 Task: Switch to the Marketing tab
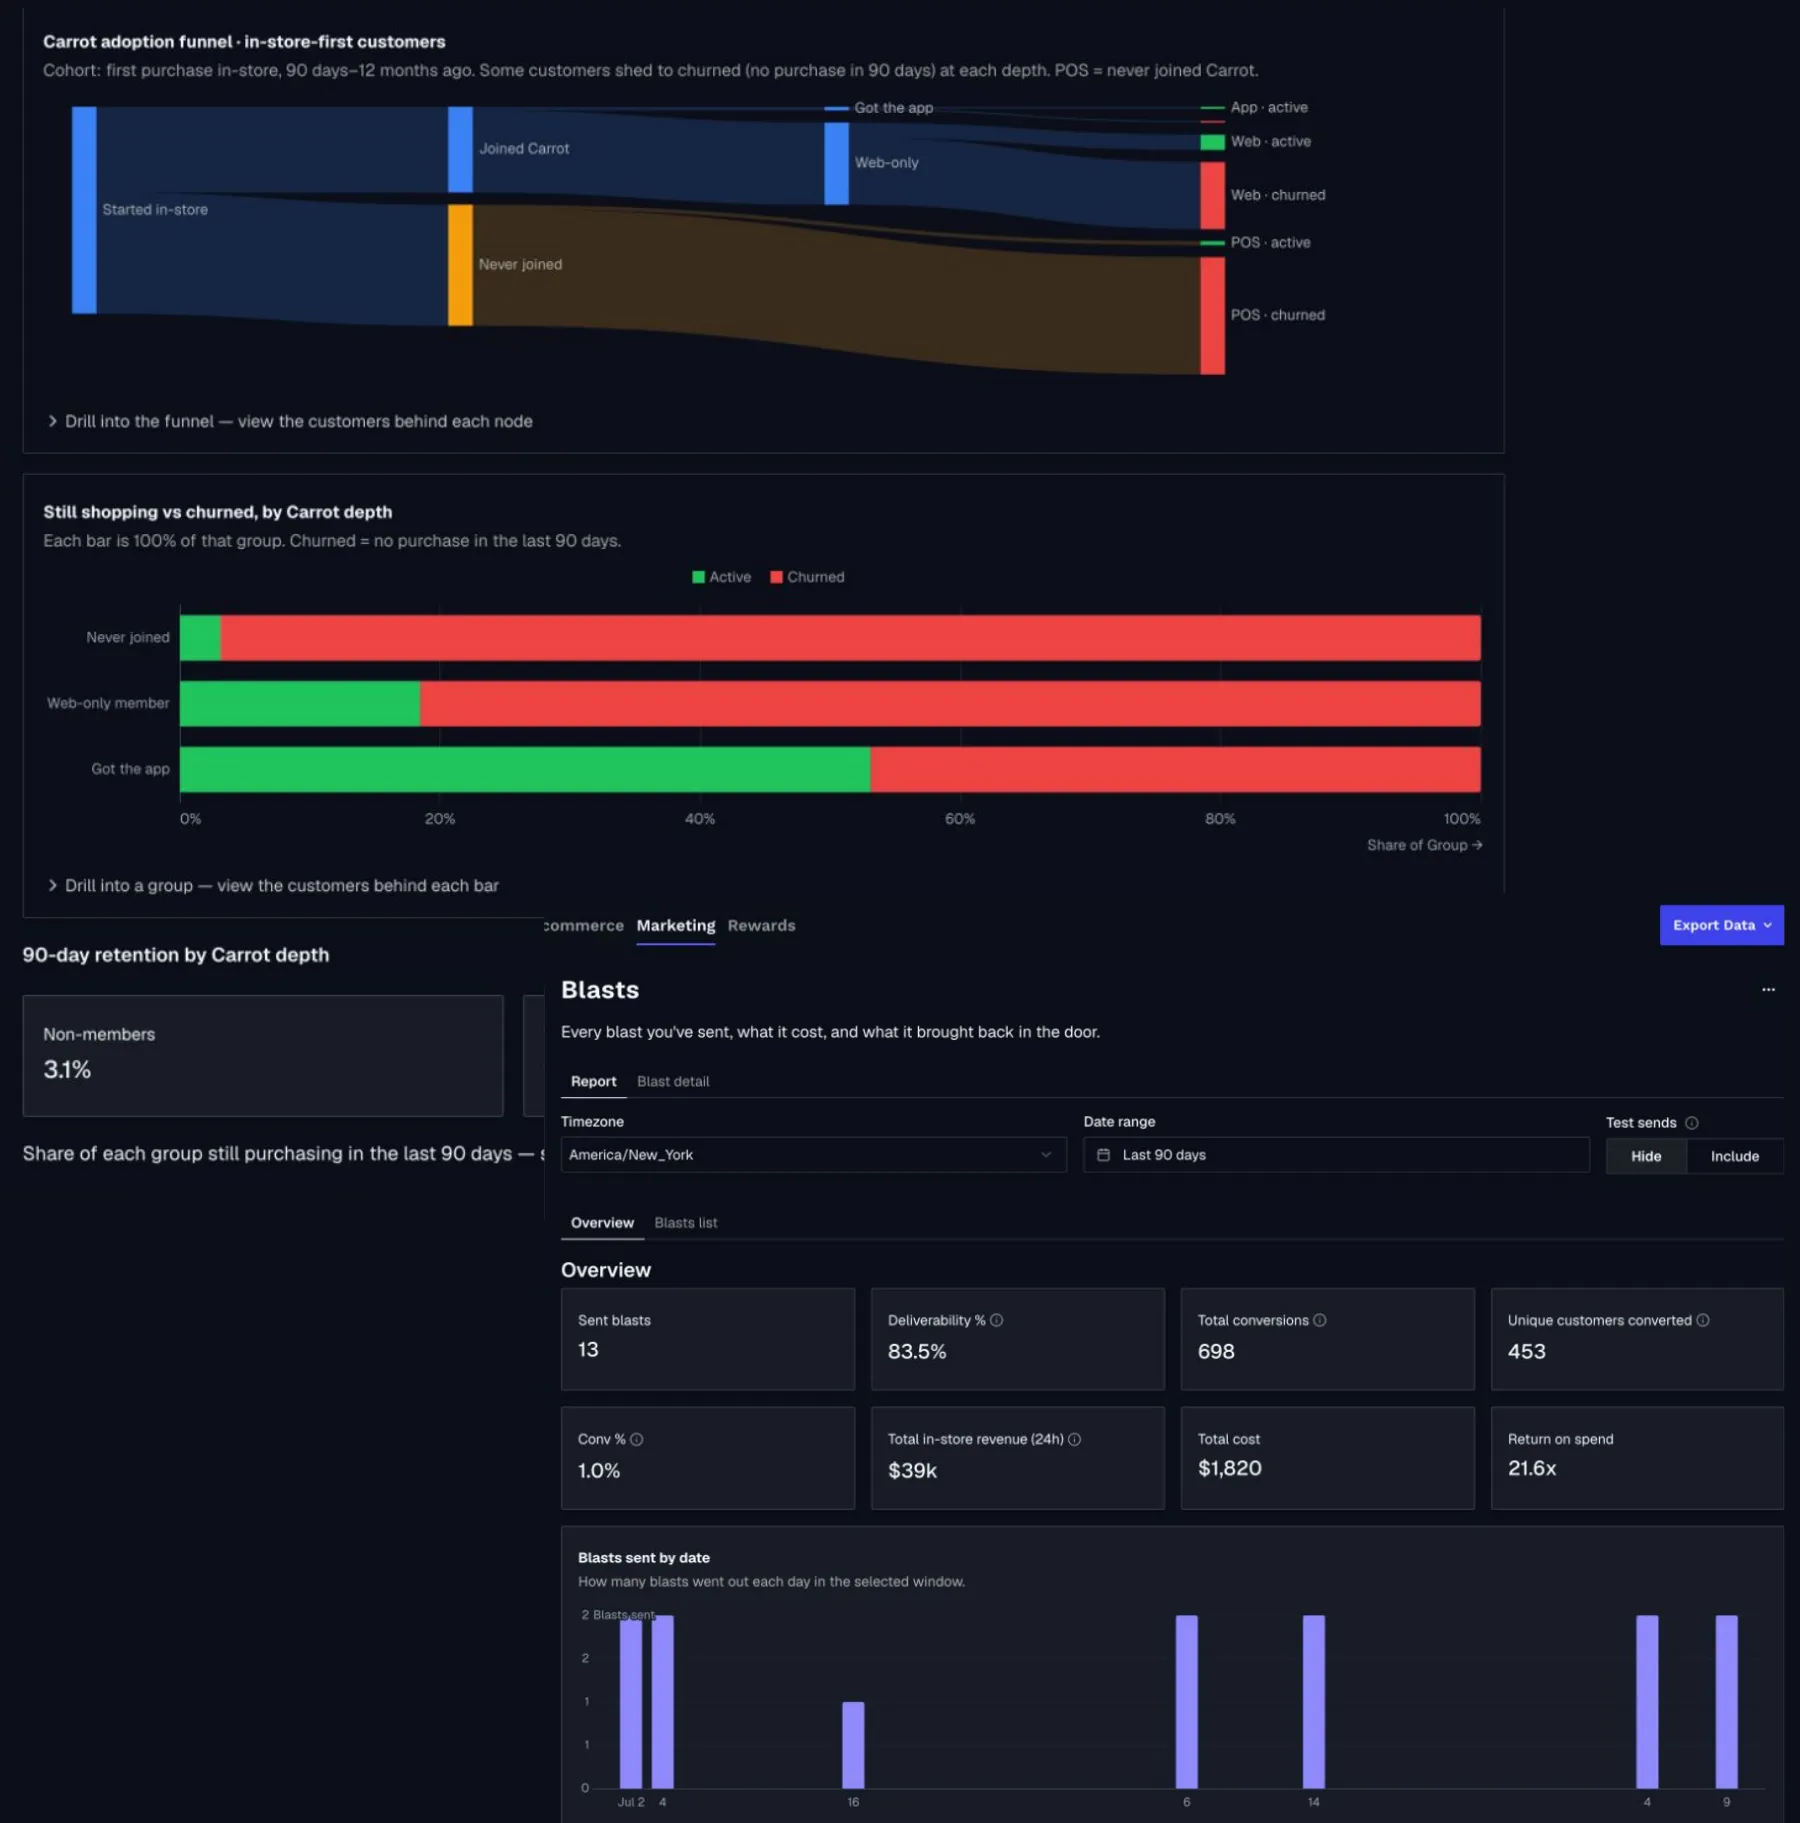tap(675, 925)
